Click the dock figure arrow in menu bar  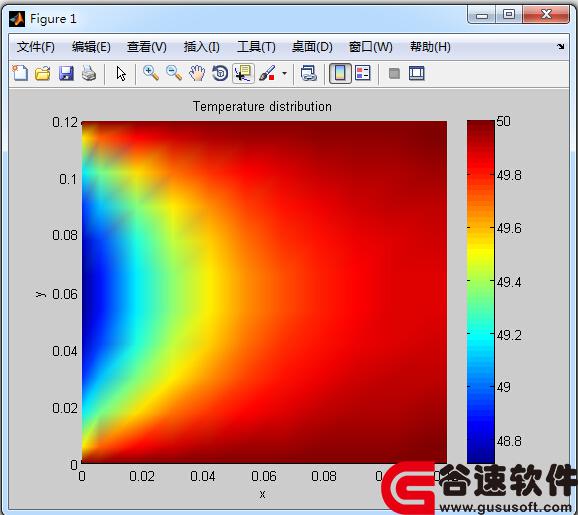(x=561, y=46)
